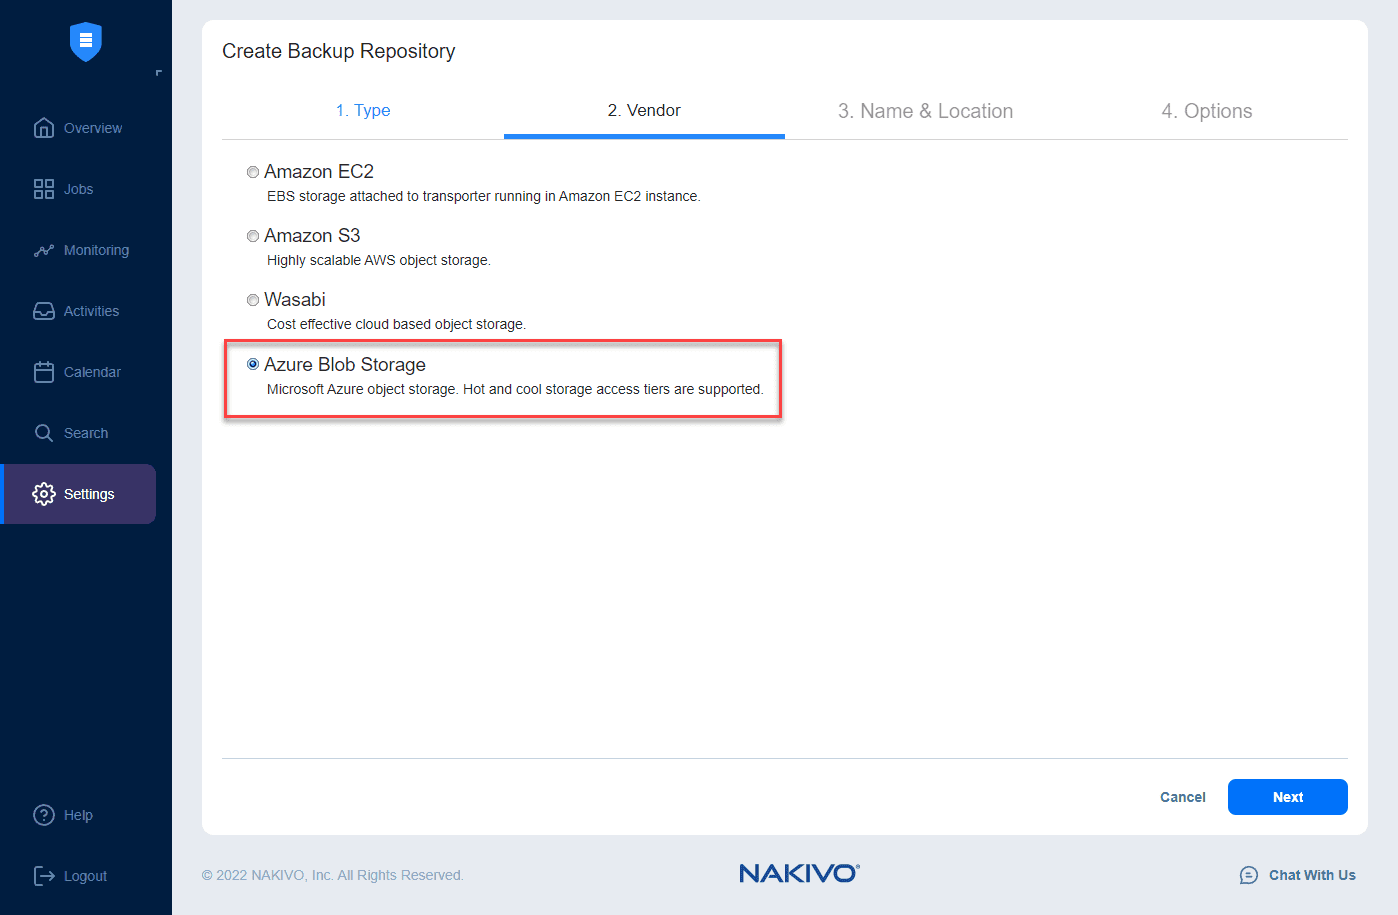Open Jobs in the sidebar menu
The width and height of the screenshot is (1398, 915).
tap(79, 189)
